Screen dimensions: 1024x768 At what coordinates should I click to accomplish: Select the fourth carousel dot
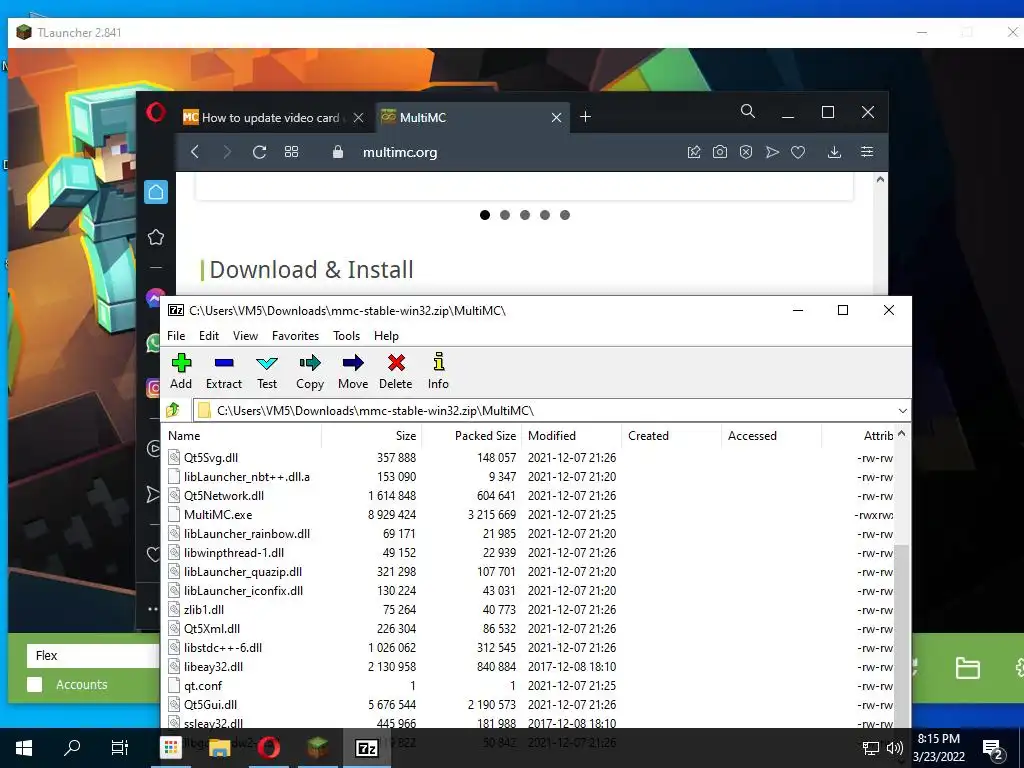click(545, 215)
